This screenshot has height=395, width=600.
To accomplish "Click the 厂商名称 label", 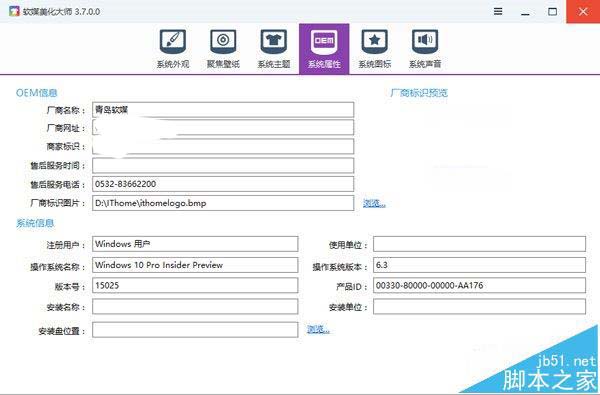I will (66, 110).
